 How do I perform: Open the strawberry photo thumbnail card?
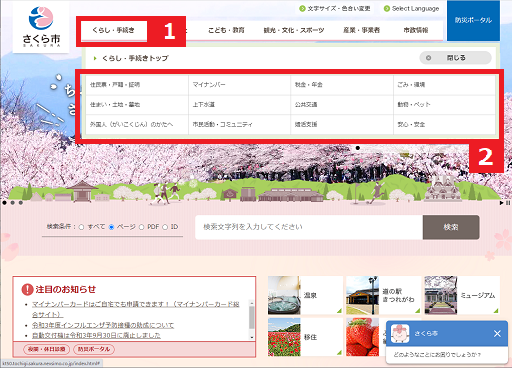pos(366,337)
